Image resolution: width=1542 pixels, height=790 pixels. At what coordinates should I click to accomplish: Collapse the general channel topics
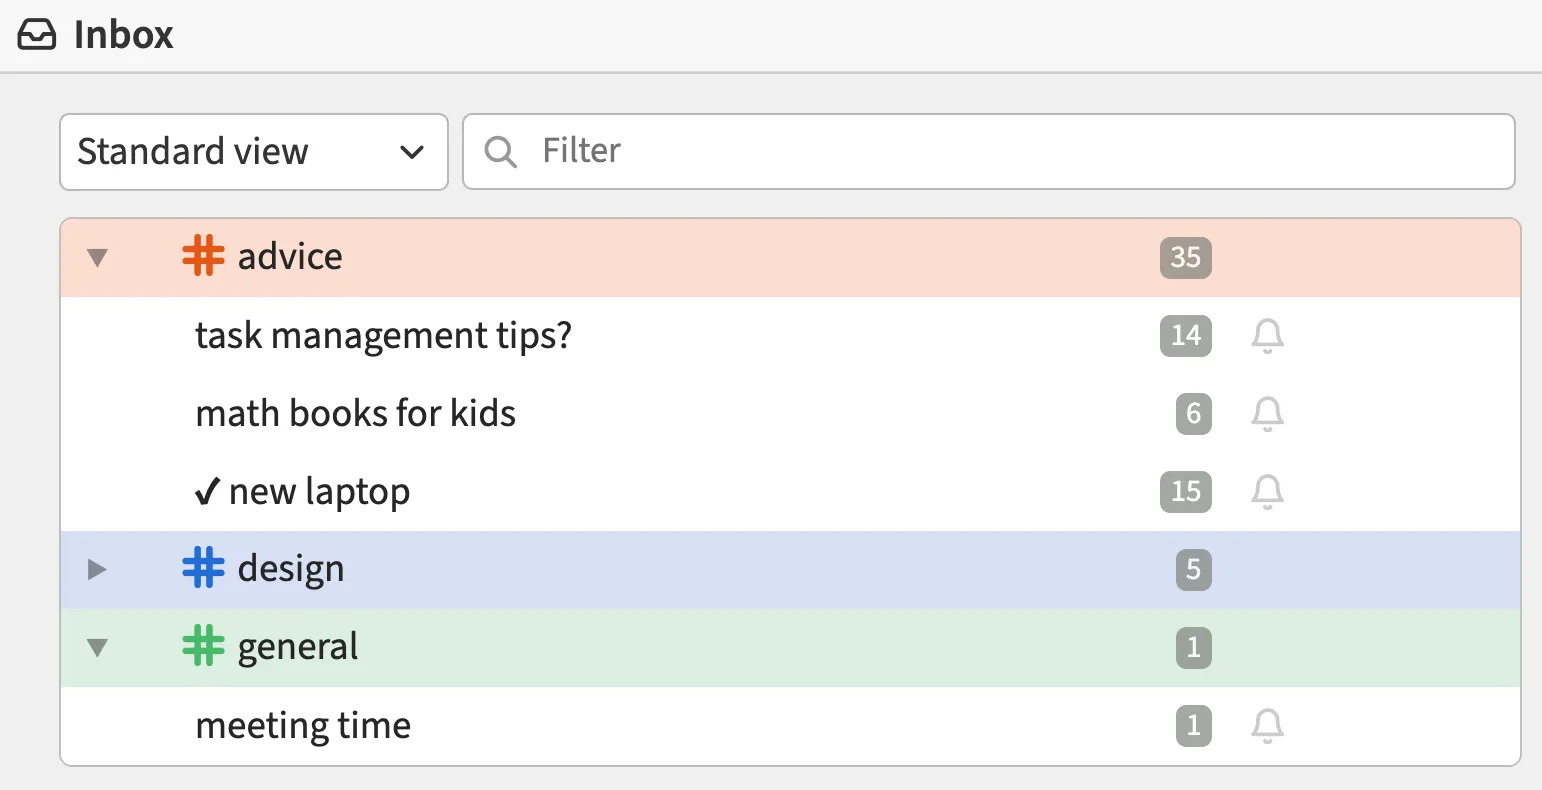point(97,648)
